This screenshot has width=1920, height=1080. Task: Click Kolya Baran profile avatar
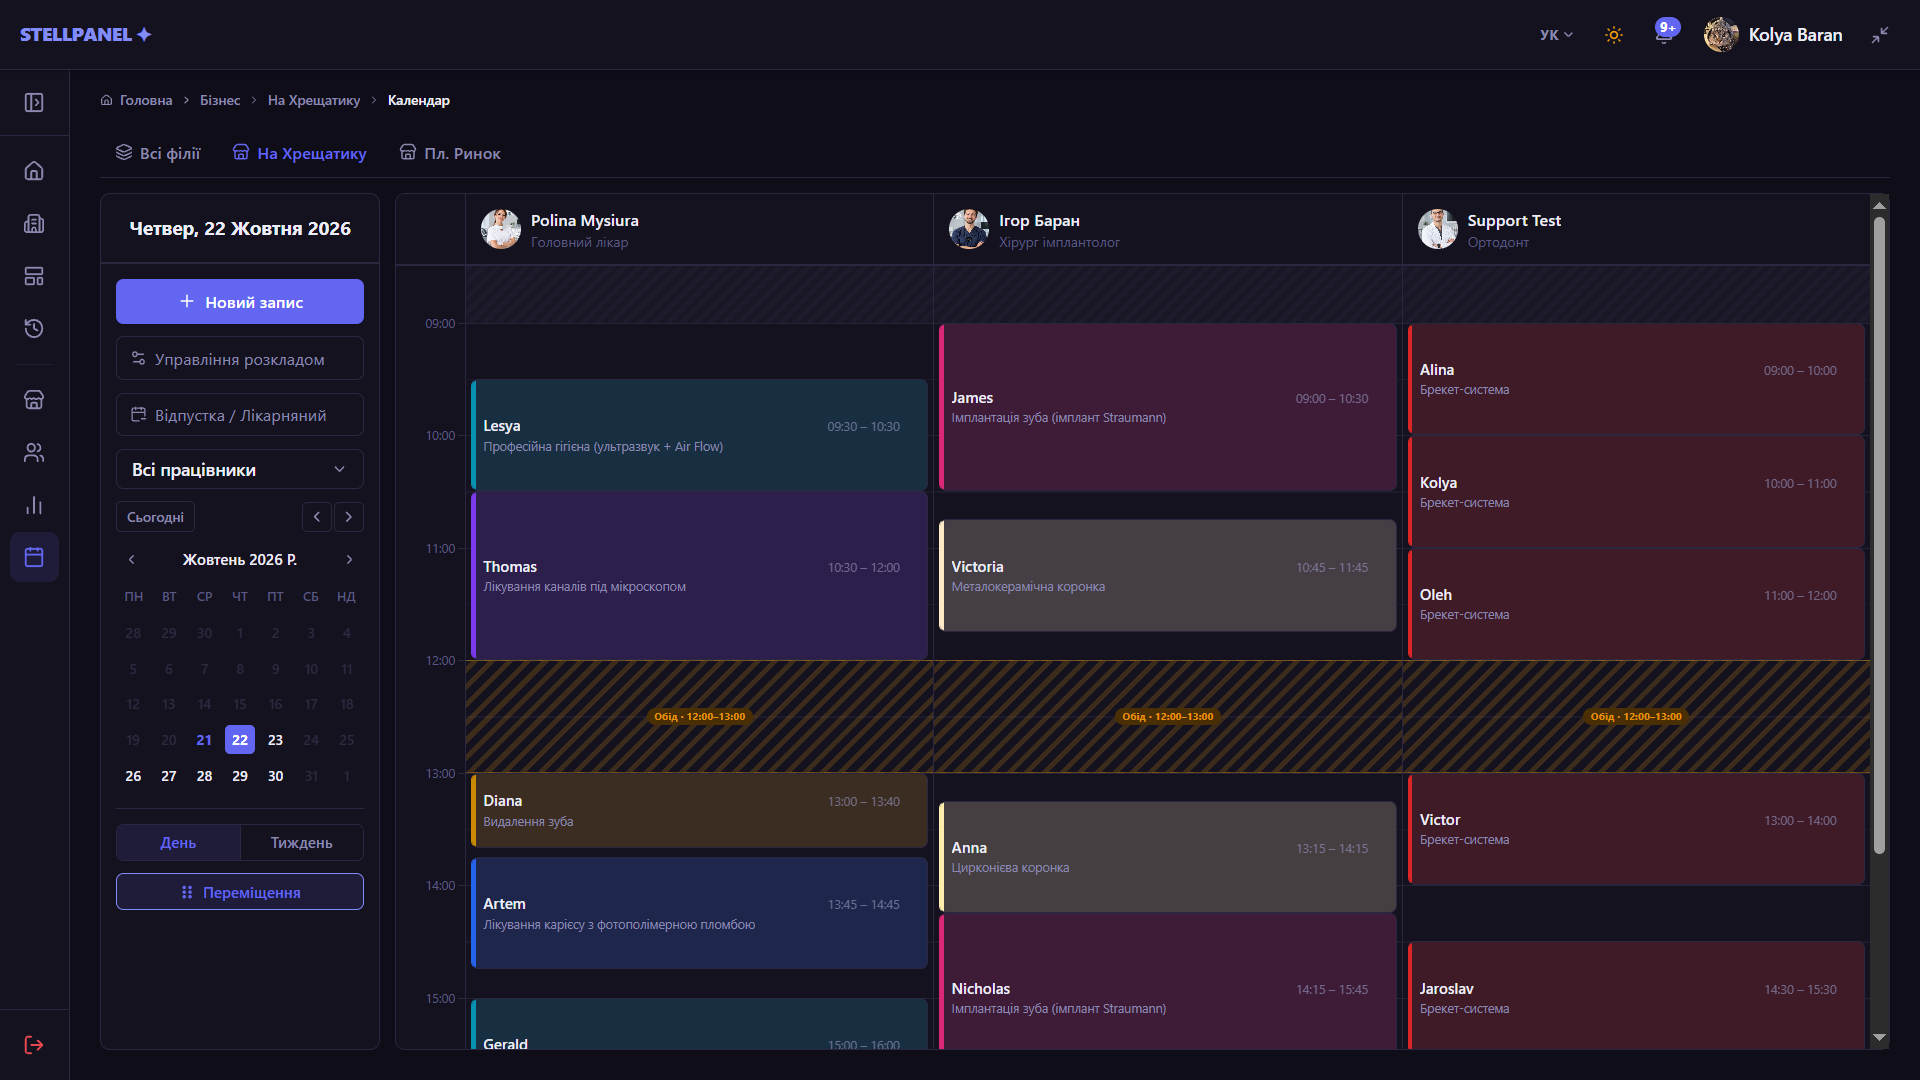coord(1721,35)
